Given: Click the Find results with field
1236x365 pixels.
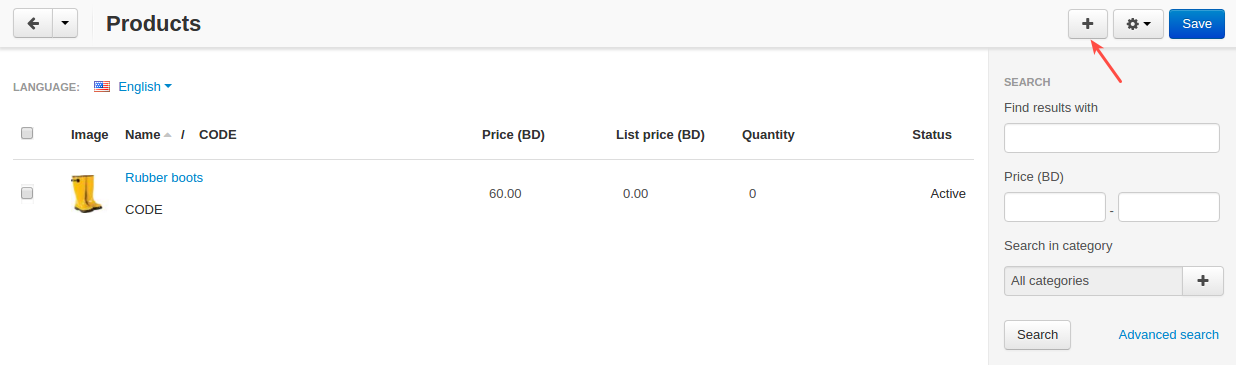Looking at the screenshot, I should tap(1112, 138).
